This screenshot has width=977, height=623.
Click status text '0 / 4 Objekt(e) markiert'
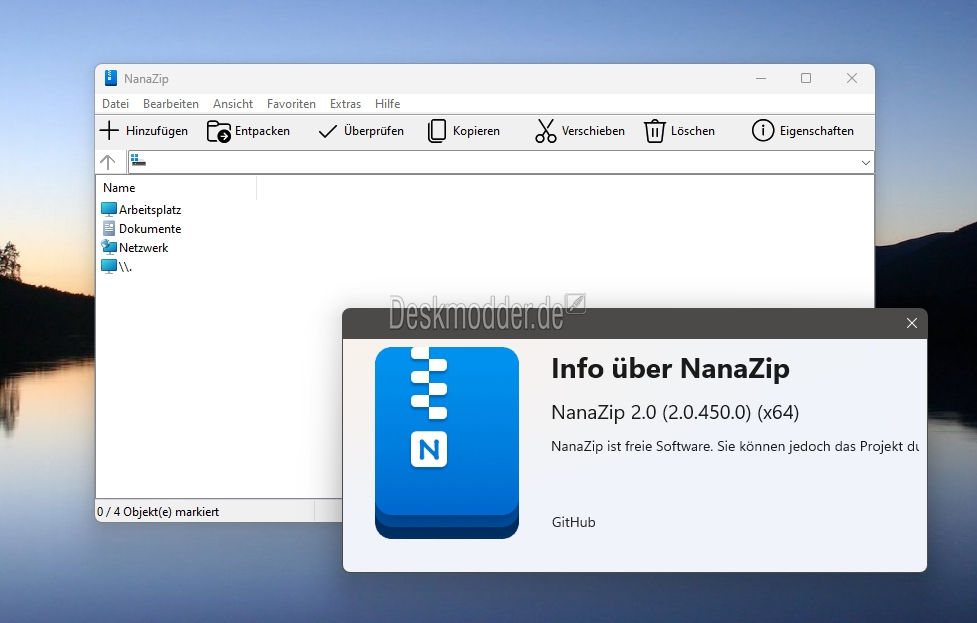(158, 512)
